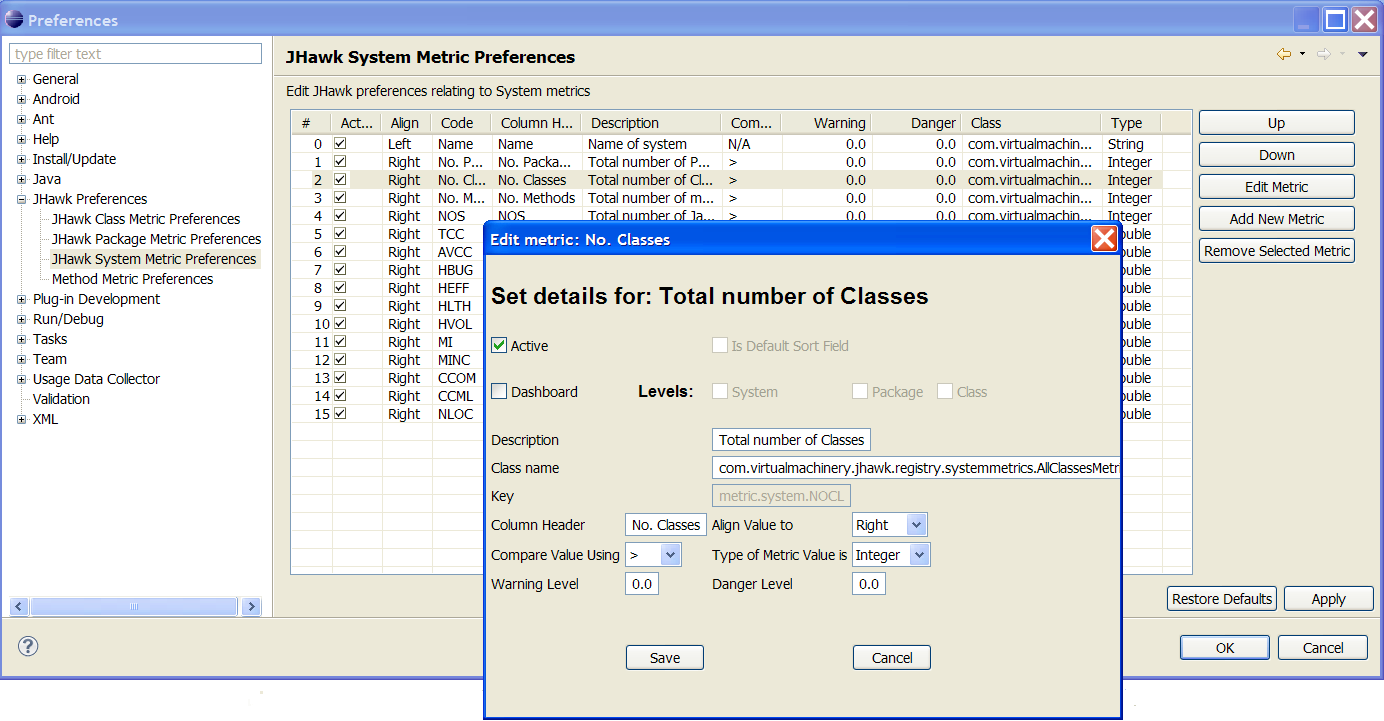Viewport: 1384px width, 721px height.
Task: Toggle the Active checkbox in Edit metric dialog
Action: tap(499, 345)
